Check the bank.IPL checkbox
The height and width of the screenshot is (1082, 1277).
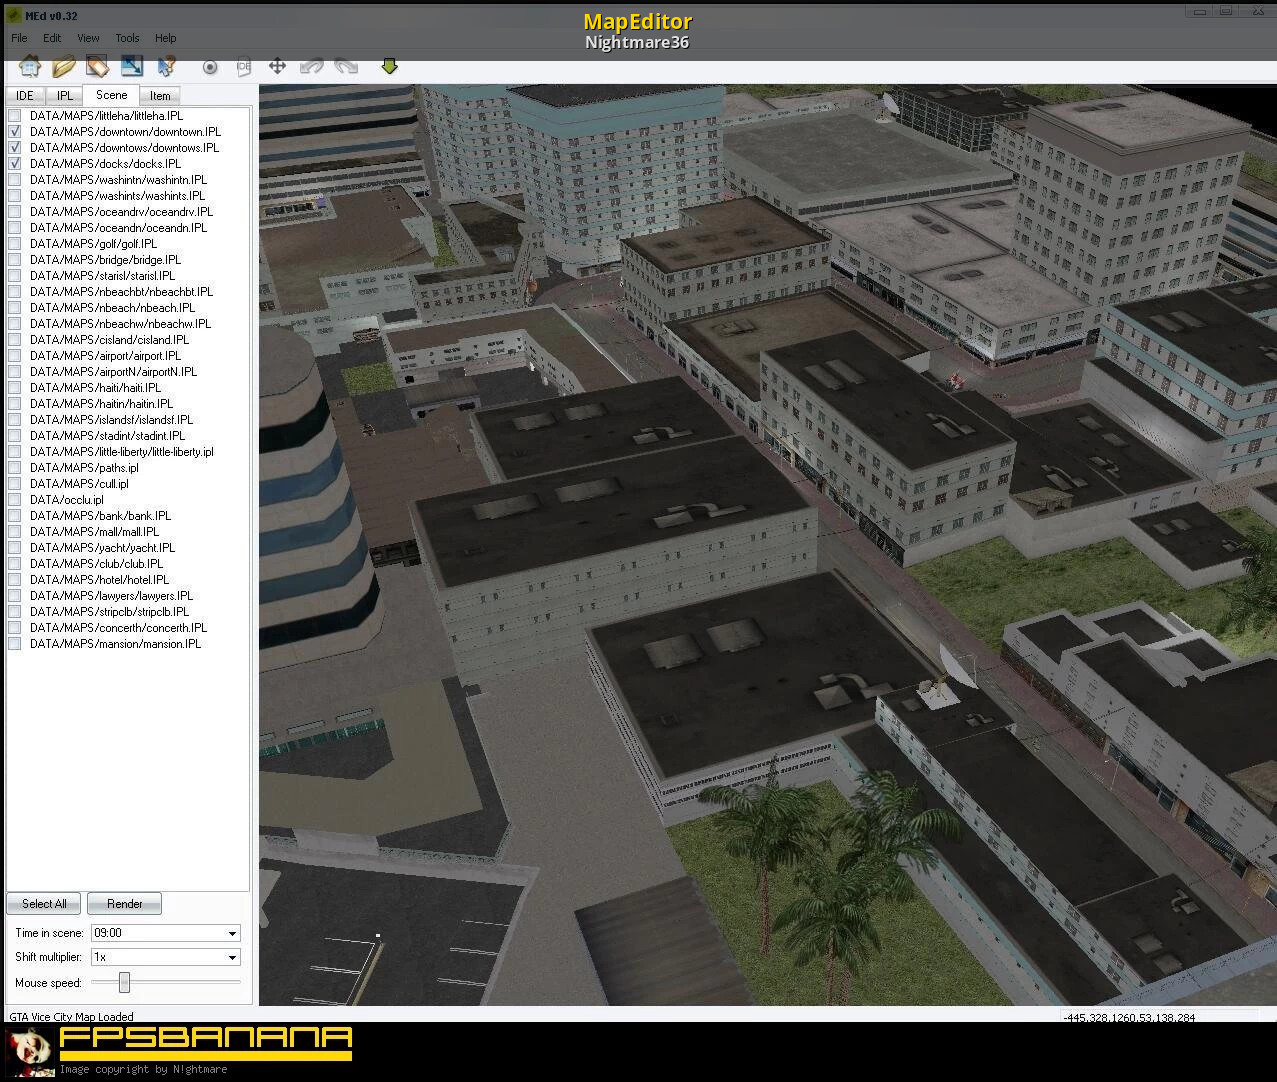(15, 516)
